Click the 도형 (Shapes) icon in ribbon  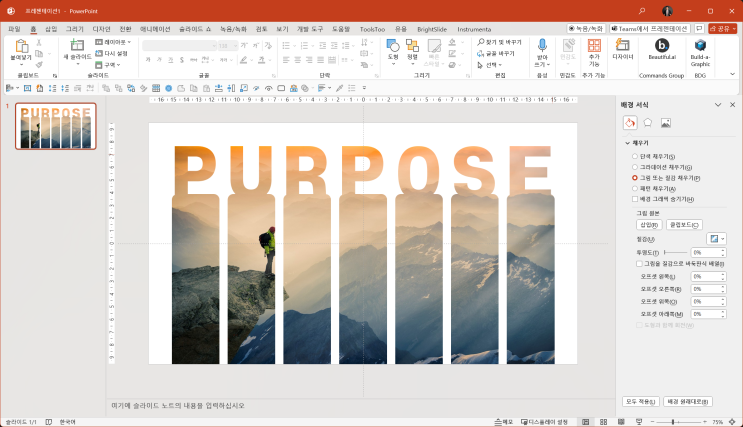pyautogui.click(x=393, y=47)
